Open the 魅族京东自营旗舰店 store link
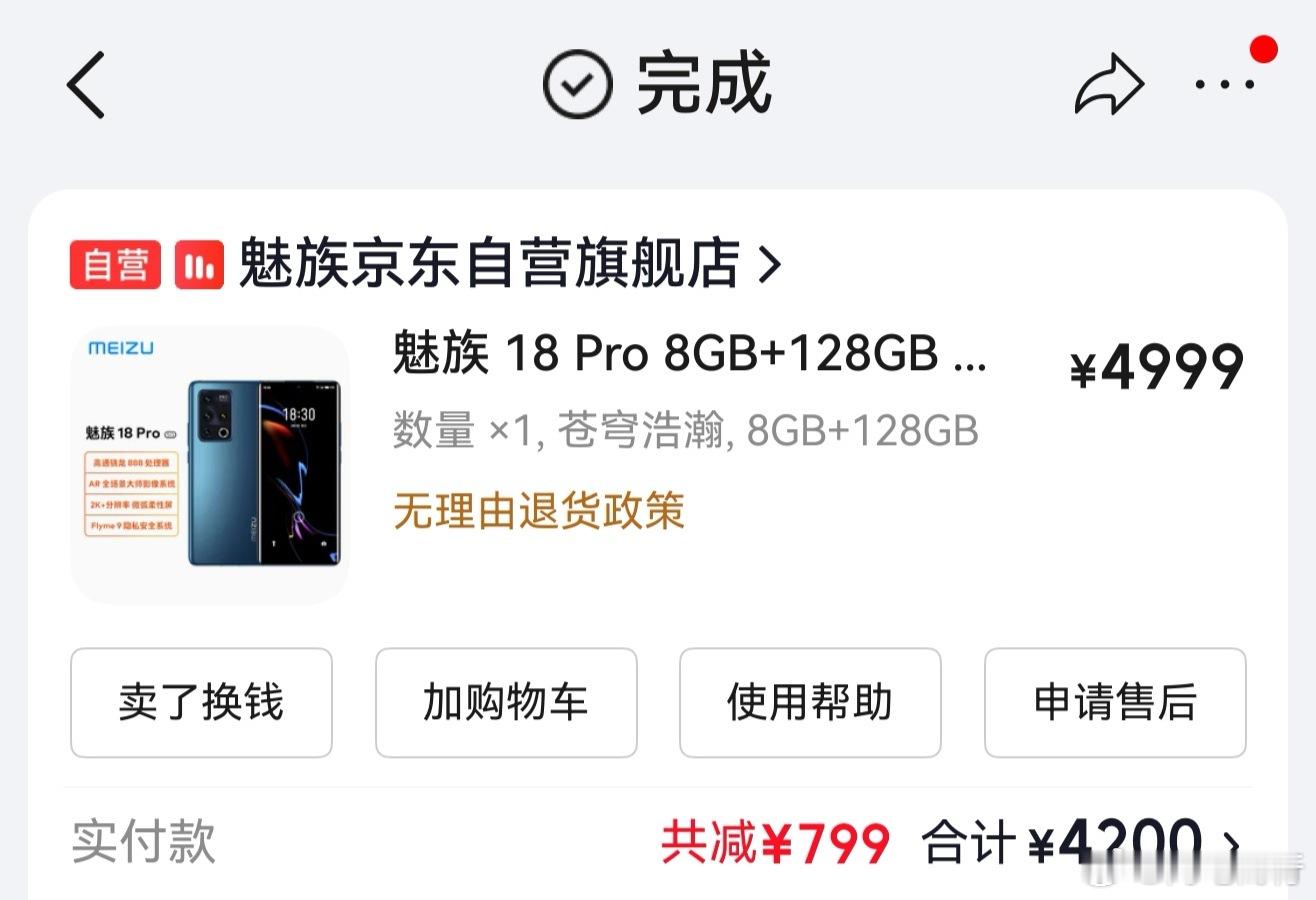 [489, 264]
